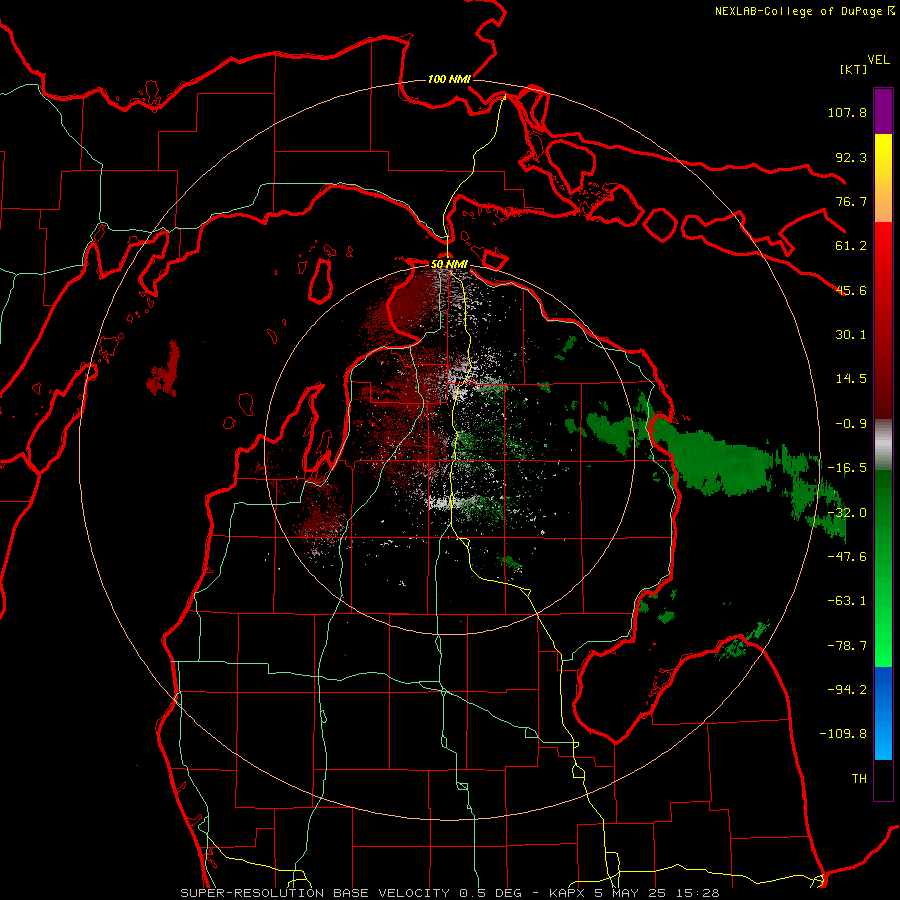Click the -47.6 velocity scale value
The width and height of the screenshot is (900, 900).
pyautogui.click(x=847, y=557)
